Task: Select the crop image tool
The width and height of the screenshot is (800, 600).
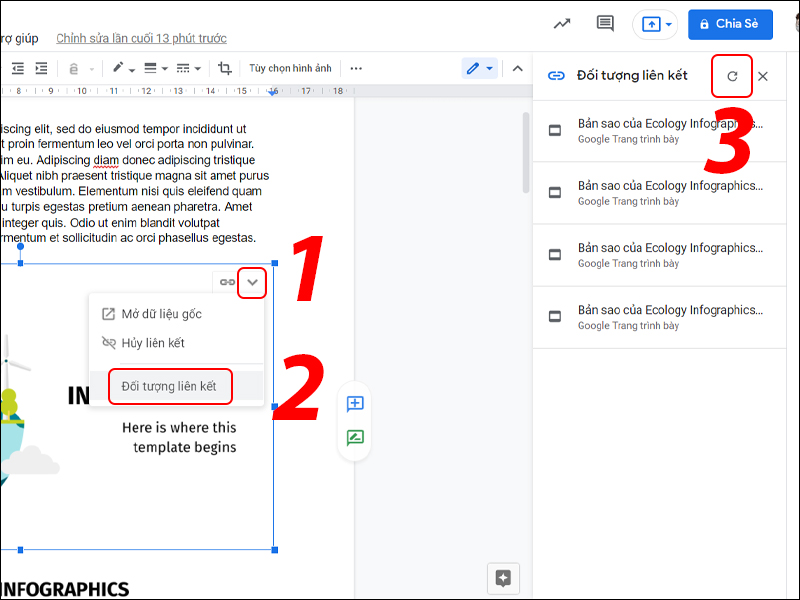Action: pyautogui.click(x=224, y=68)
